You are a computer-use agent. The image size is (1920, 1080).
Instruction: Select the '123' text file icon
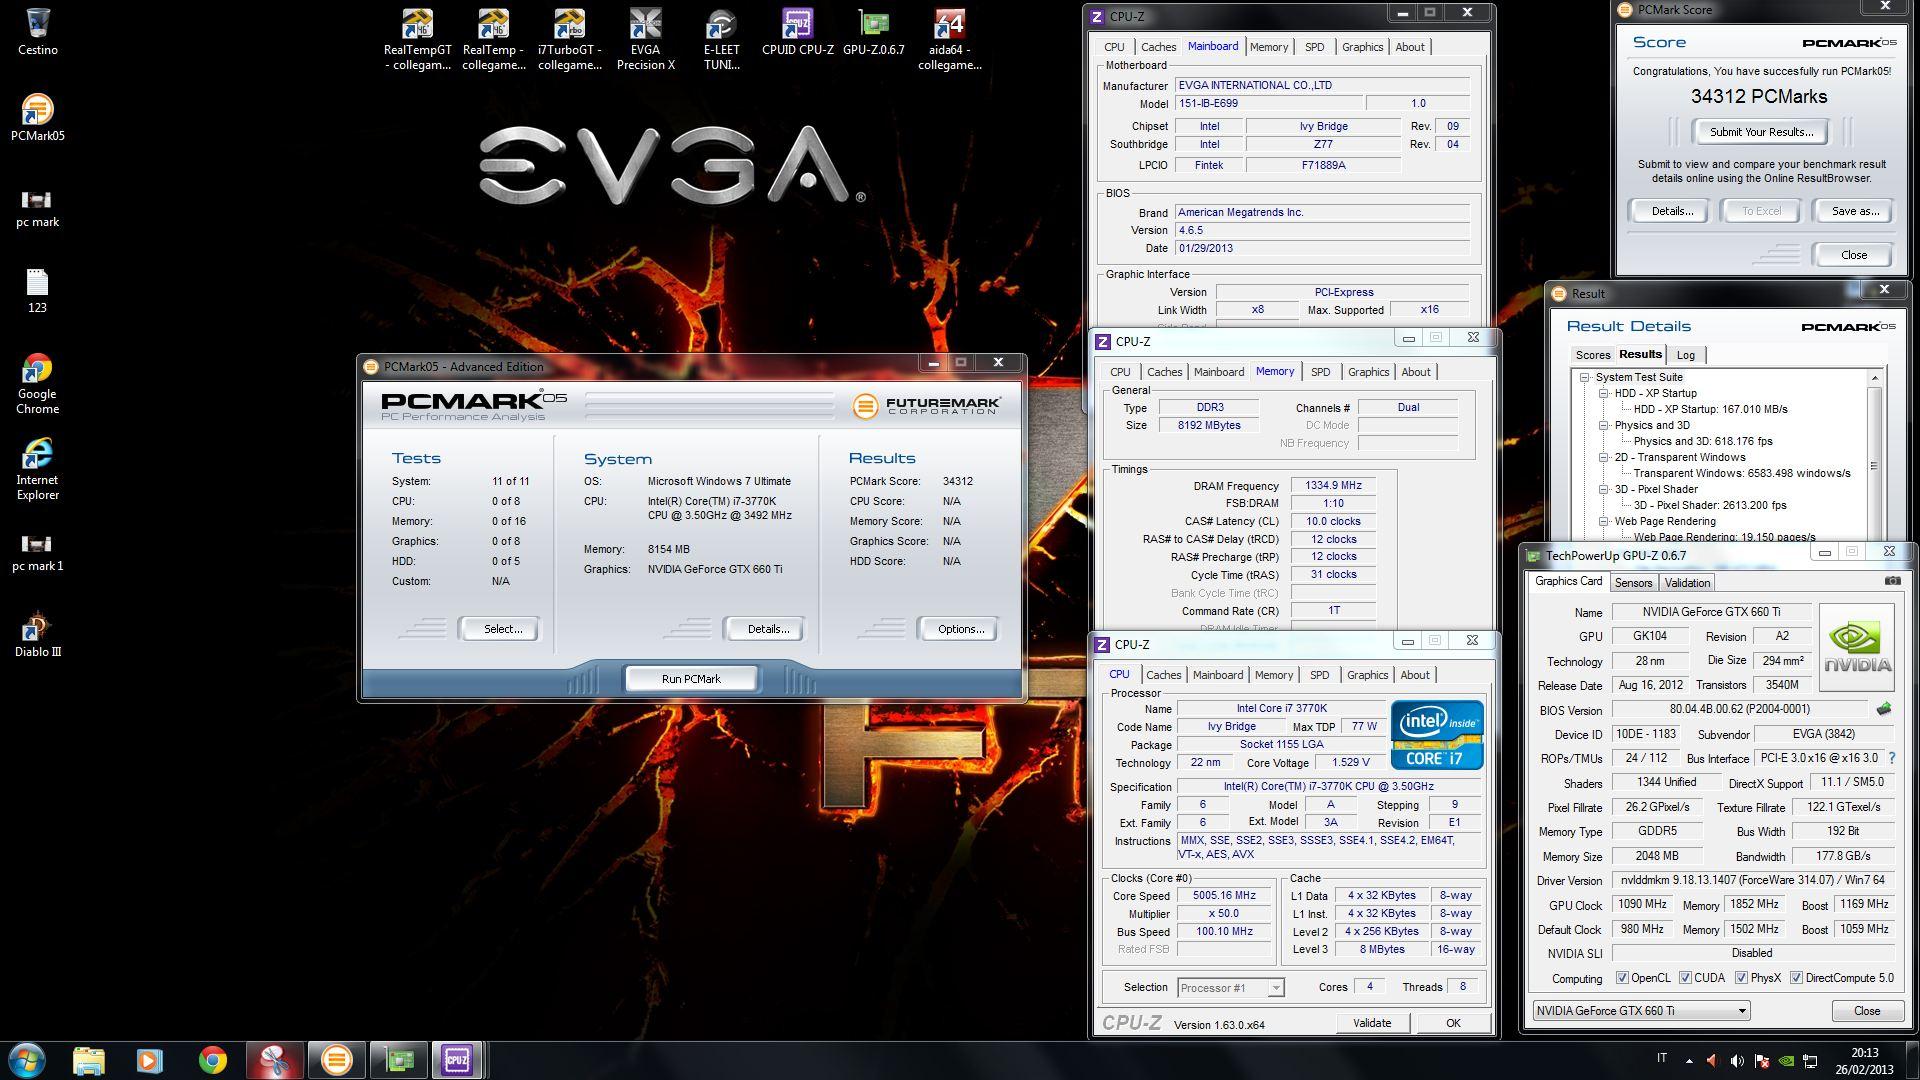[38, 291]
